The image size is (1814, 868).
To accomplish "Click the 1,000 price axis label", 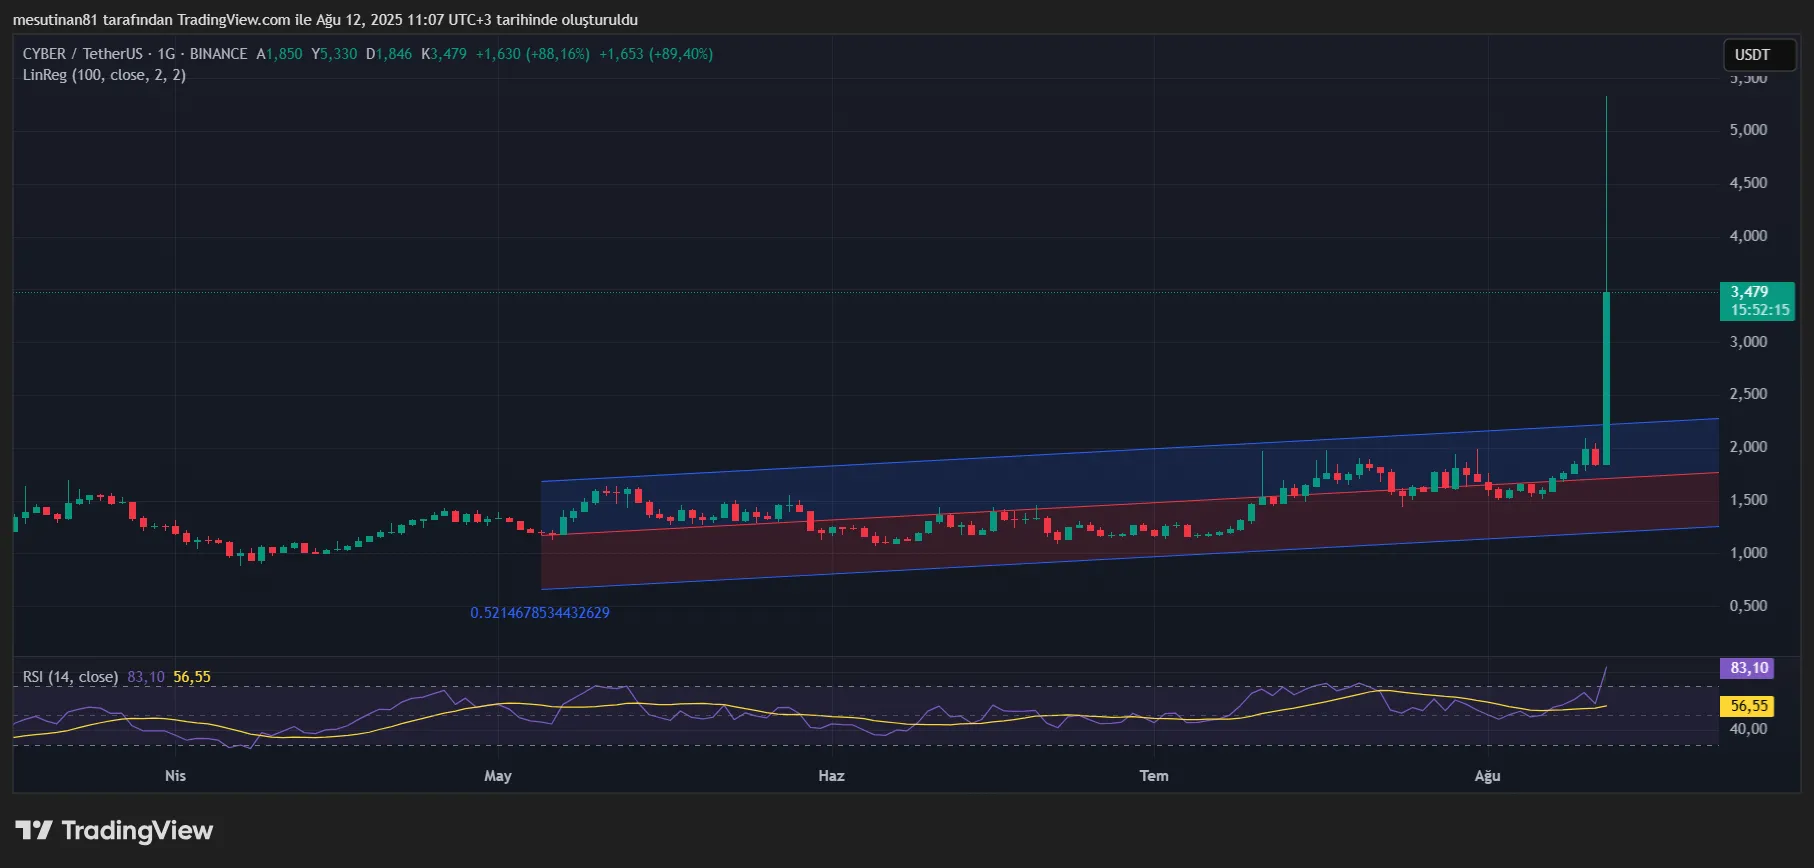I will 1748,553.
